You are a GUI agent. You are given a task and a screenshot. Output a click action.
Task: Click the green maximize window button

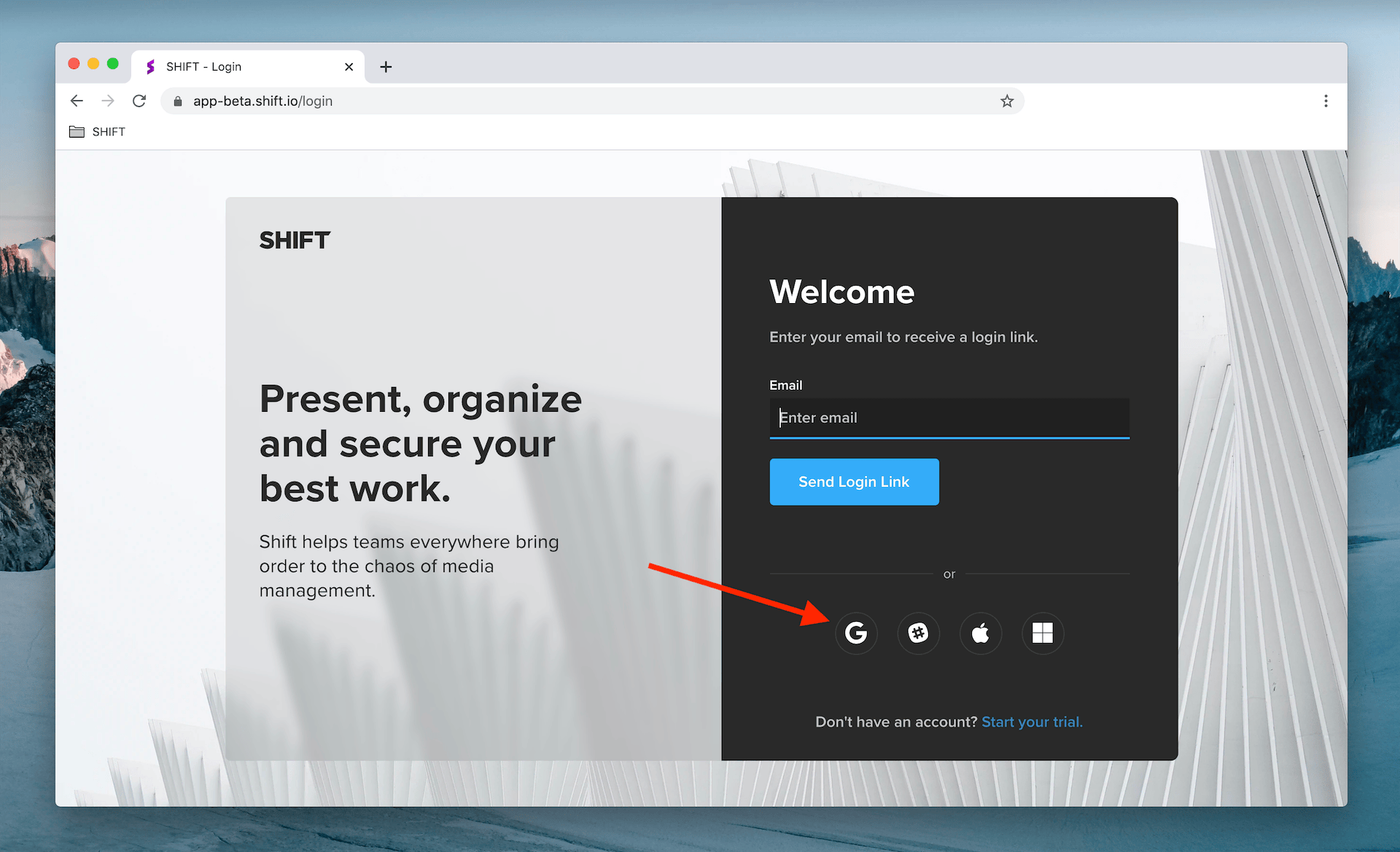[x=113, y=64]
